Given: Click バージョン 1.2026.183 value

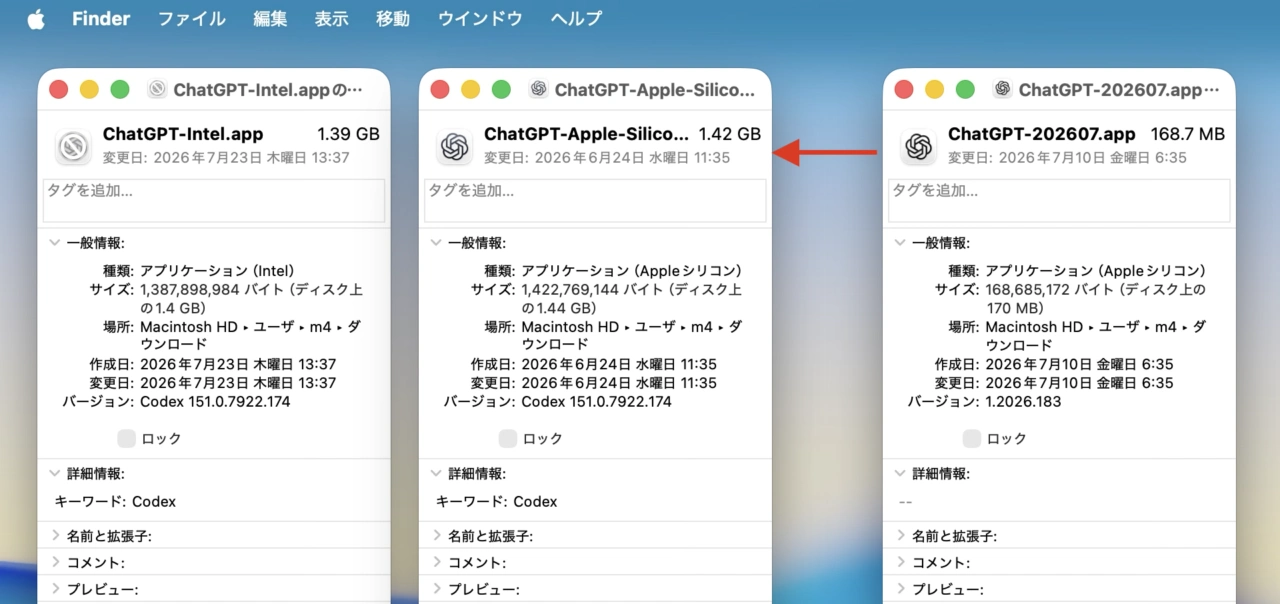Looking at the screenshot, I should click(x=1023, y=401).
